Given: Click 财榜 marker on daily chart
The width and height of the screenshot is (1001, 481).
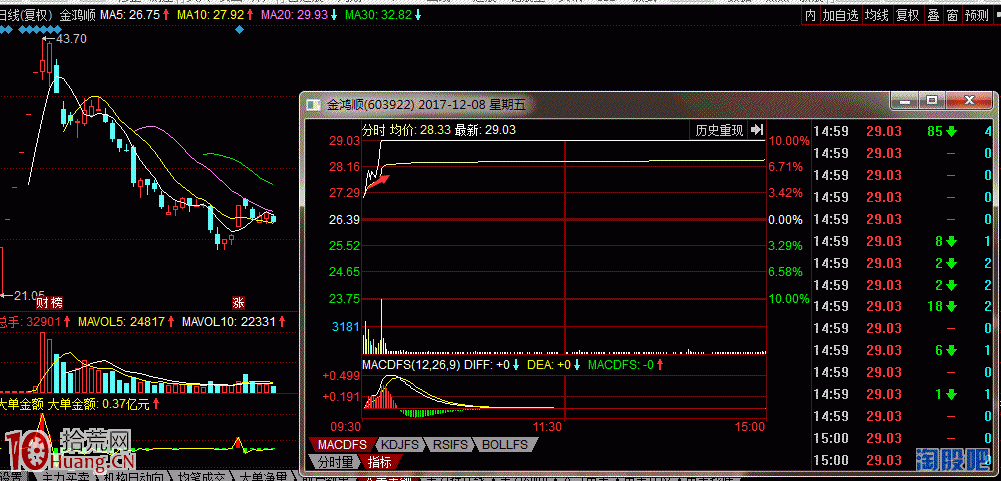Looking at the screenshot, I should [x=49, y=302].
